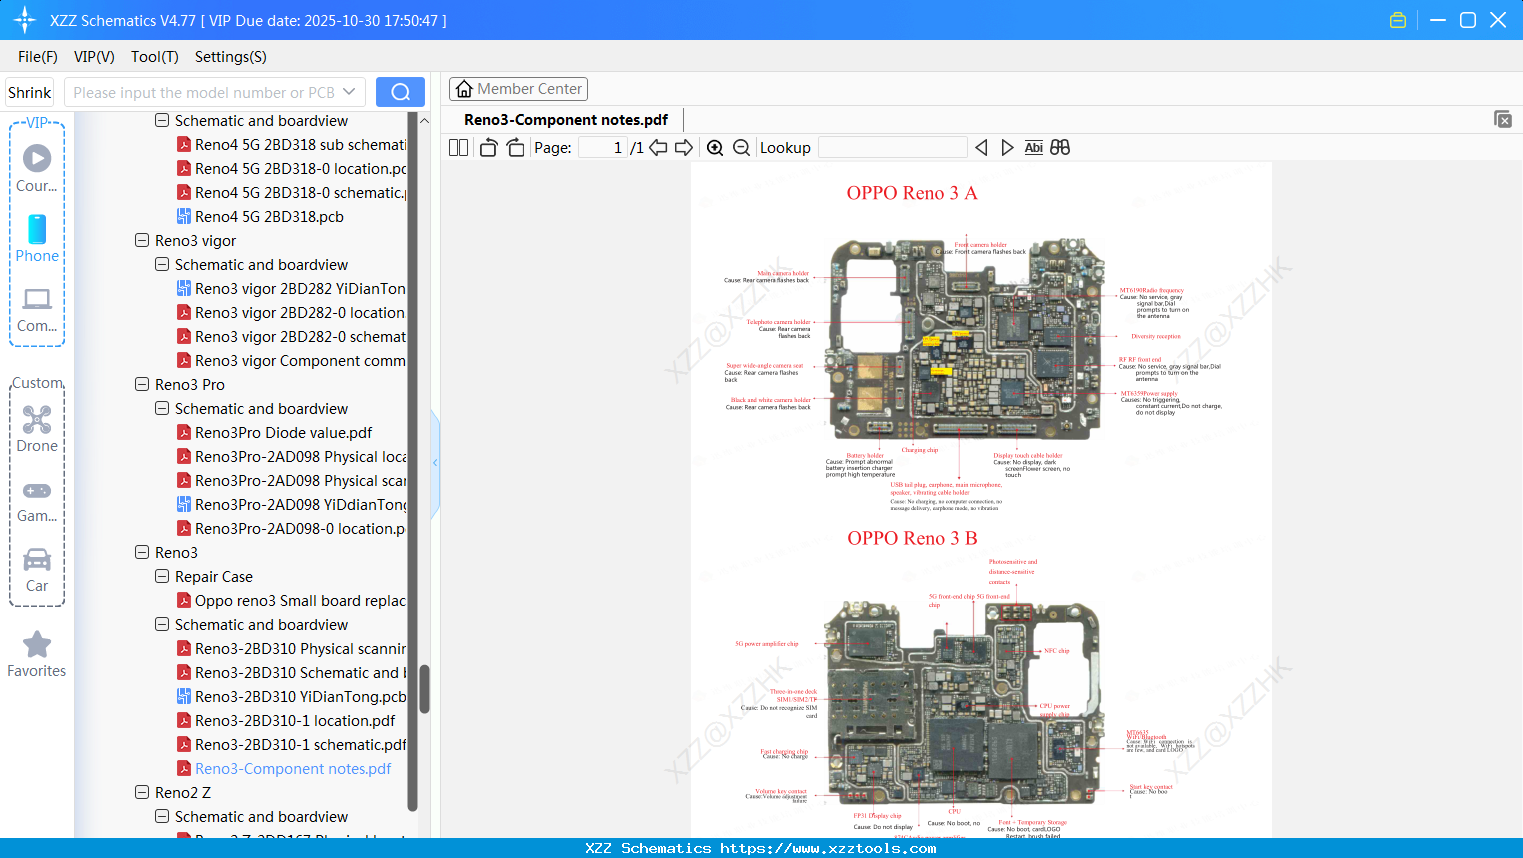Screen dimensions: 1523x858
Task: Go to next page arrow
Action: tap(684, 147)
